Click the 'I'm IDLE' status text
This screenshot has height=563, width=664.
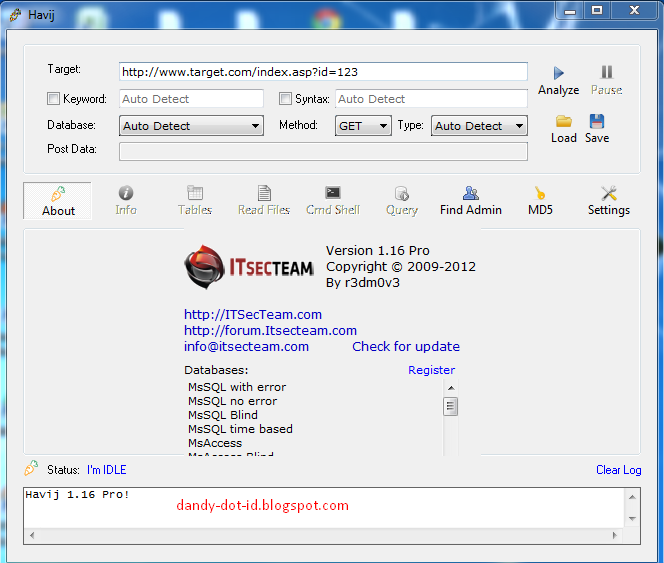coord(107,470)
